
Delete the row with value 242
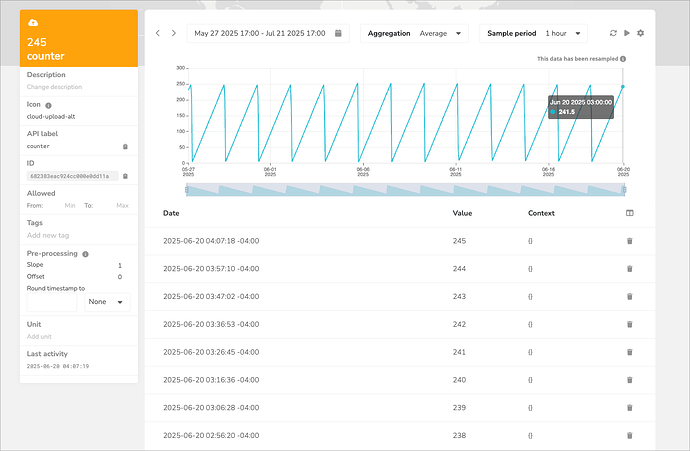[x=630, y=324]
